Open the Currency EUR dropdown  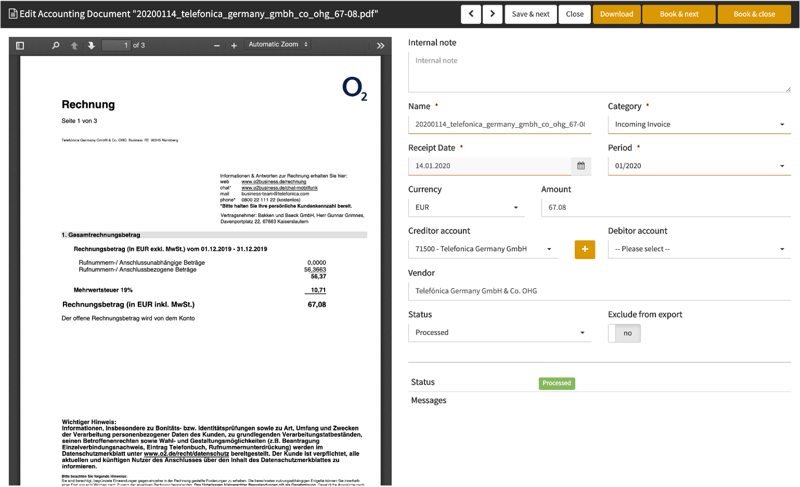coord(466,208)
